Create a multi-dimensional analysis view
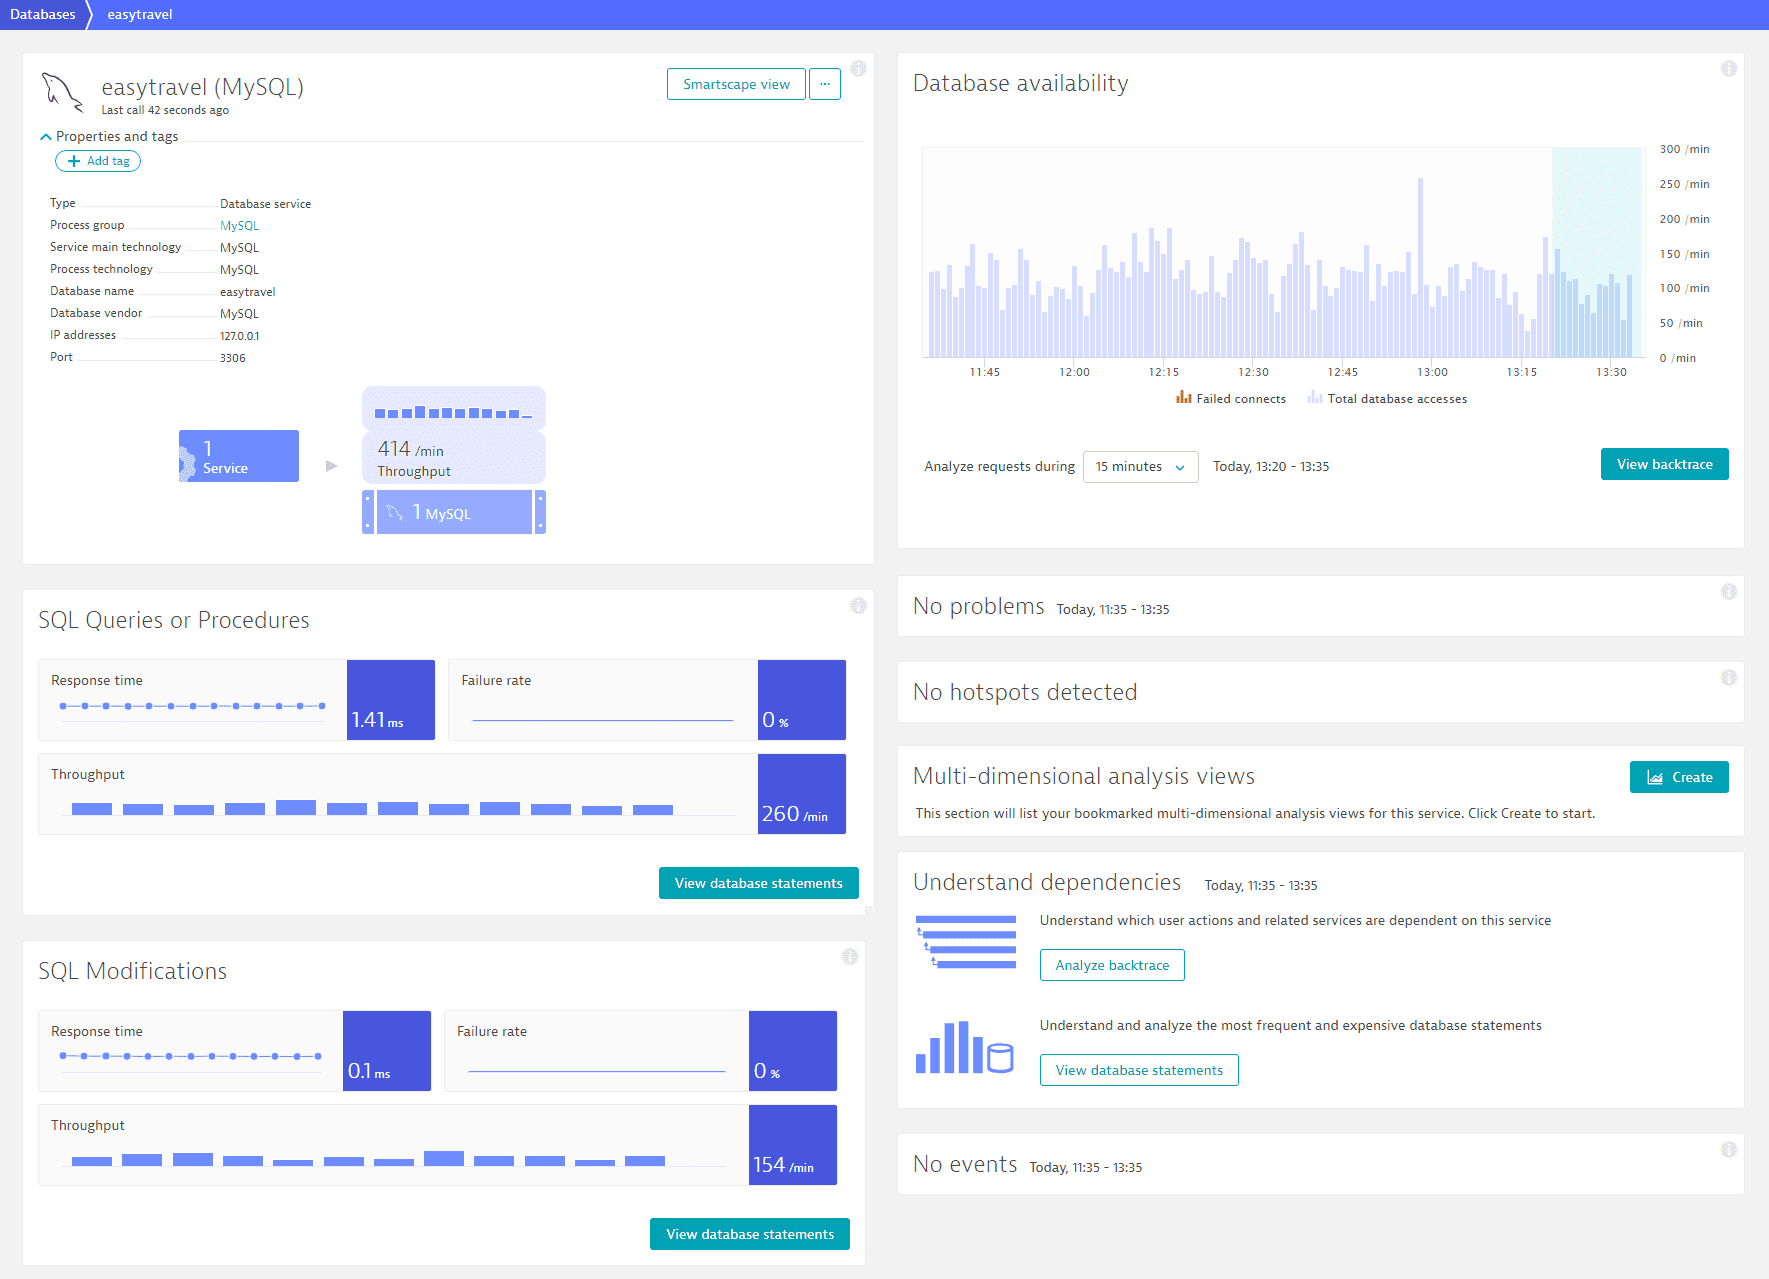This screenshot has width=1769, height=1279. 1679,777
